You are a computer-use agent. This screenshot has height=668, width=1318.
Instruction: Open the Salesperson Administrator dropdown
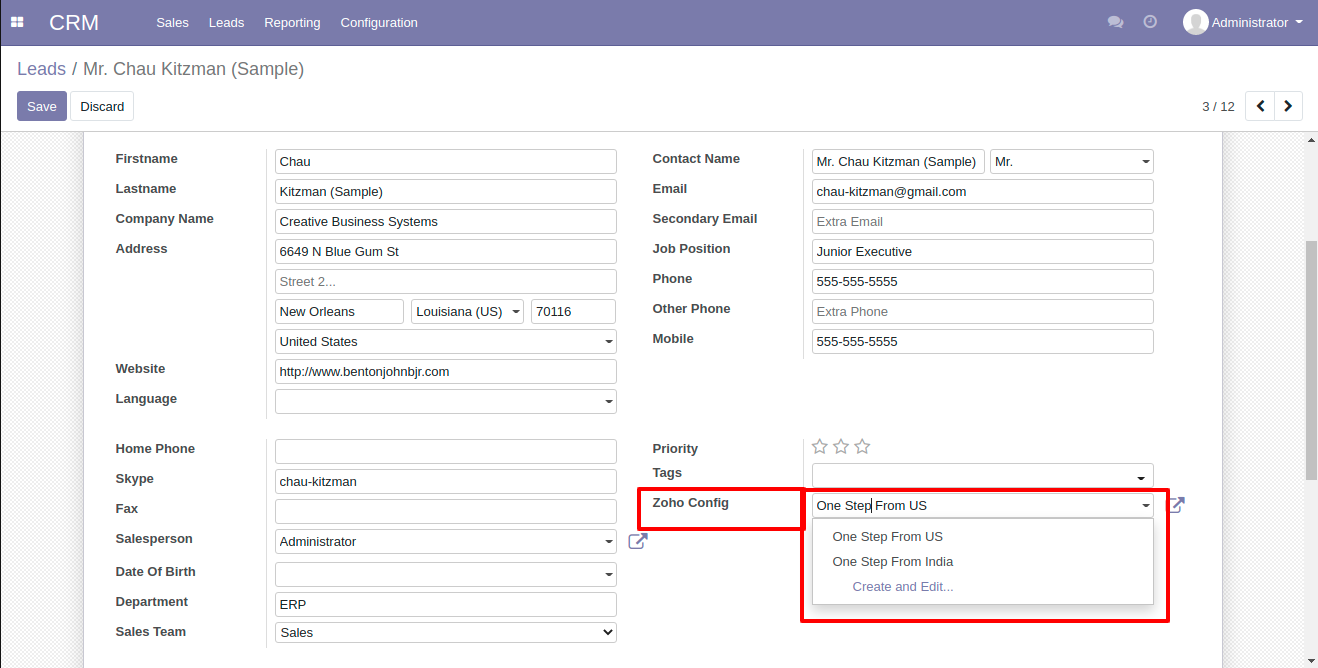(446, 541)
